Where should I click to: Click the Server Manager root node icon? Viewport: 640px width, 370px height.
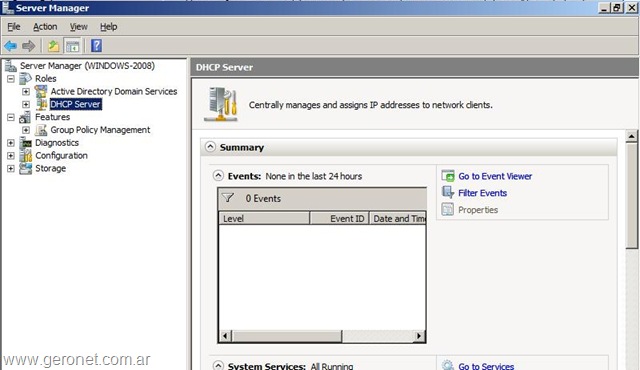point(11,66)
